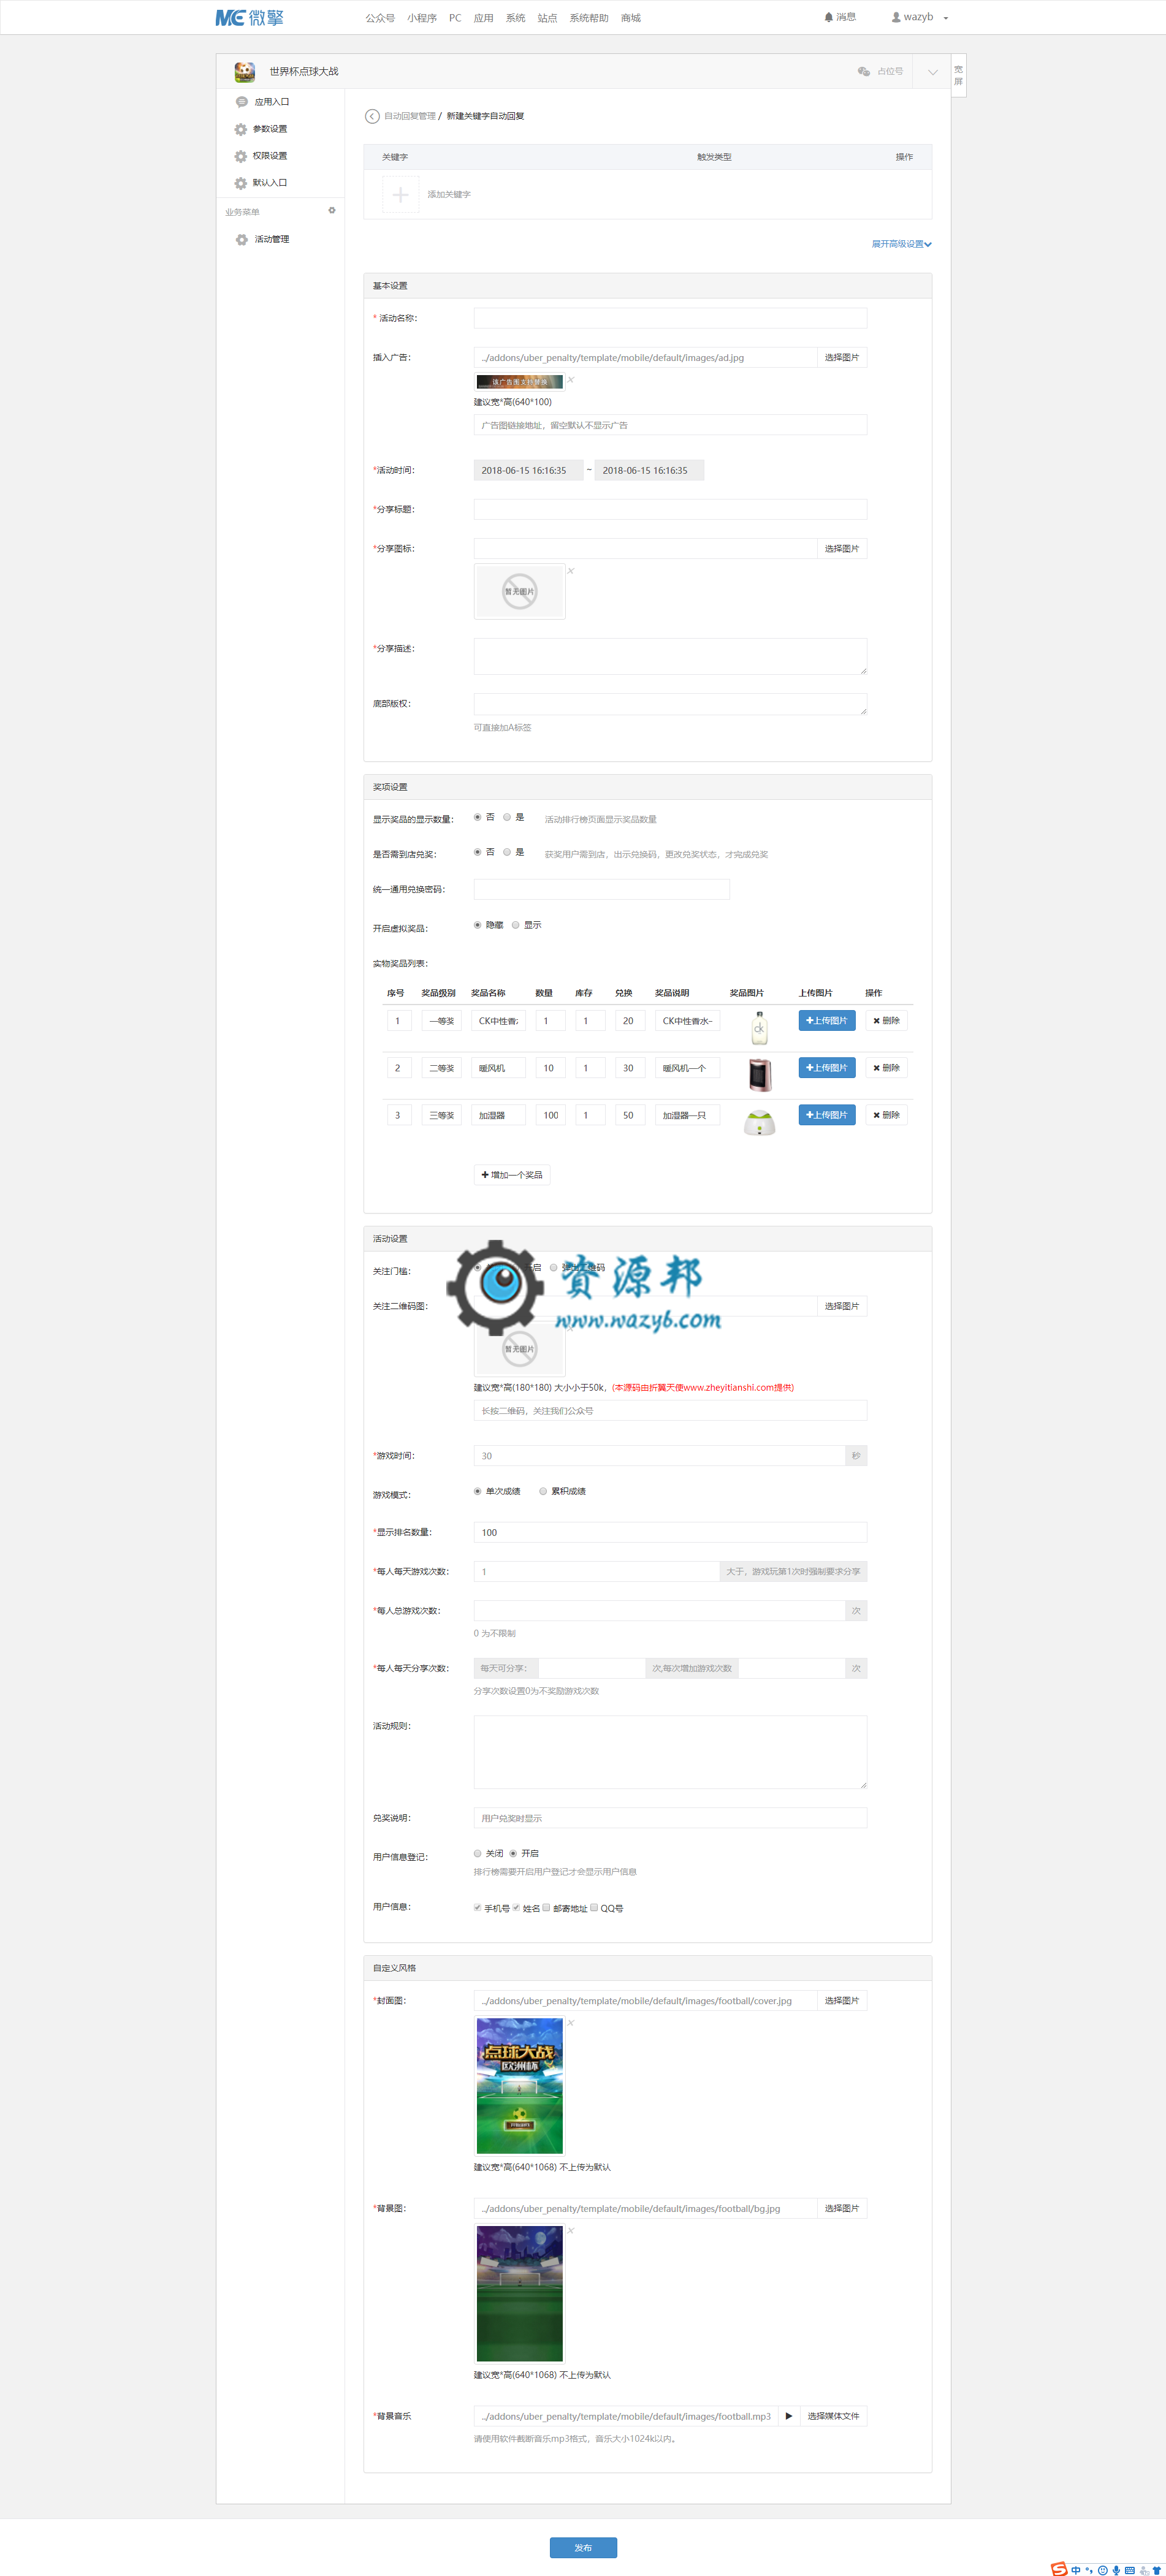Toggle the 宽屏 side tab
The width and height of the screenshot is (1166, 2576).
pos(958,75)
